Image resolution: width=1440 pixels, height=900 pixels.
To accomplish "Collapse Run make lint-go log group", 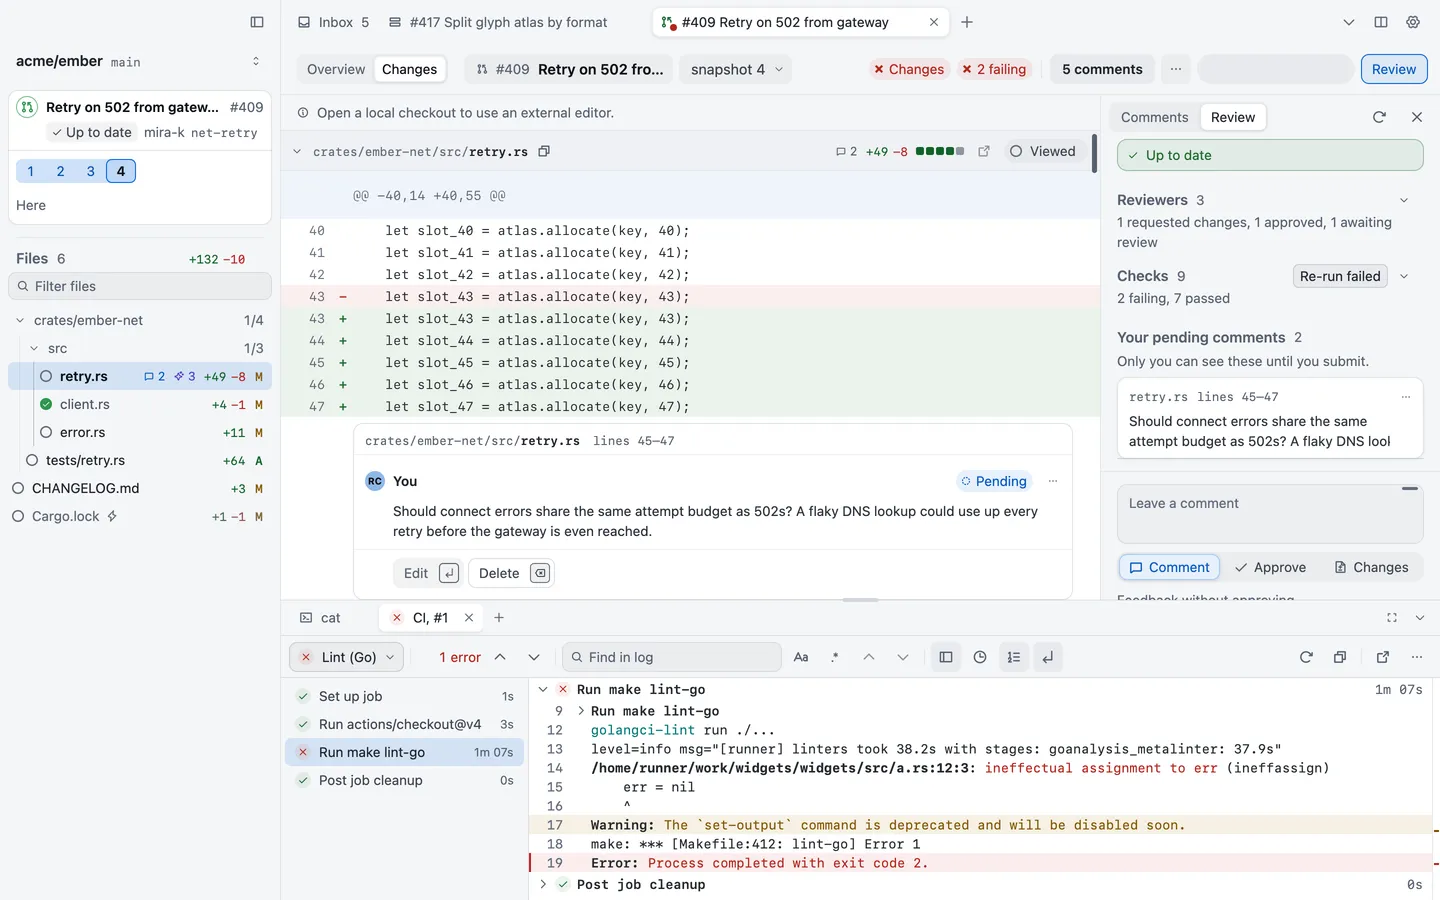I will [x=543, y=690].
